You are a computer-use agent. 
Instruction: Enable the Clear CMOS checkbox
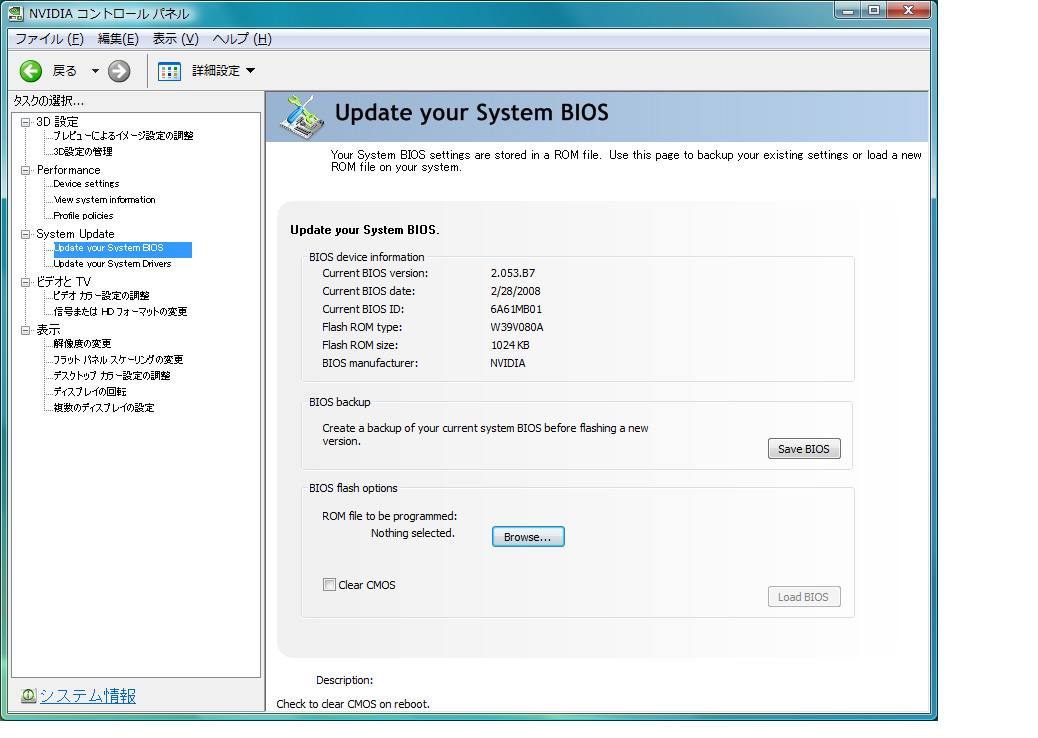(x=329, y=585)
